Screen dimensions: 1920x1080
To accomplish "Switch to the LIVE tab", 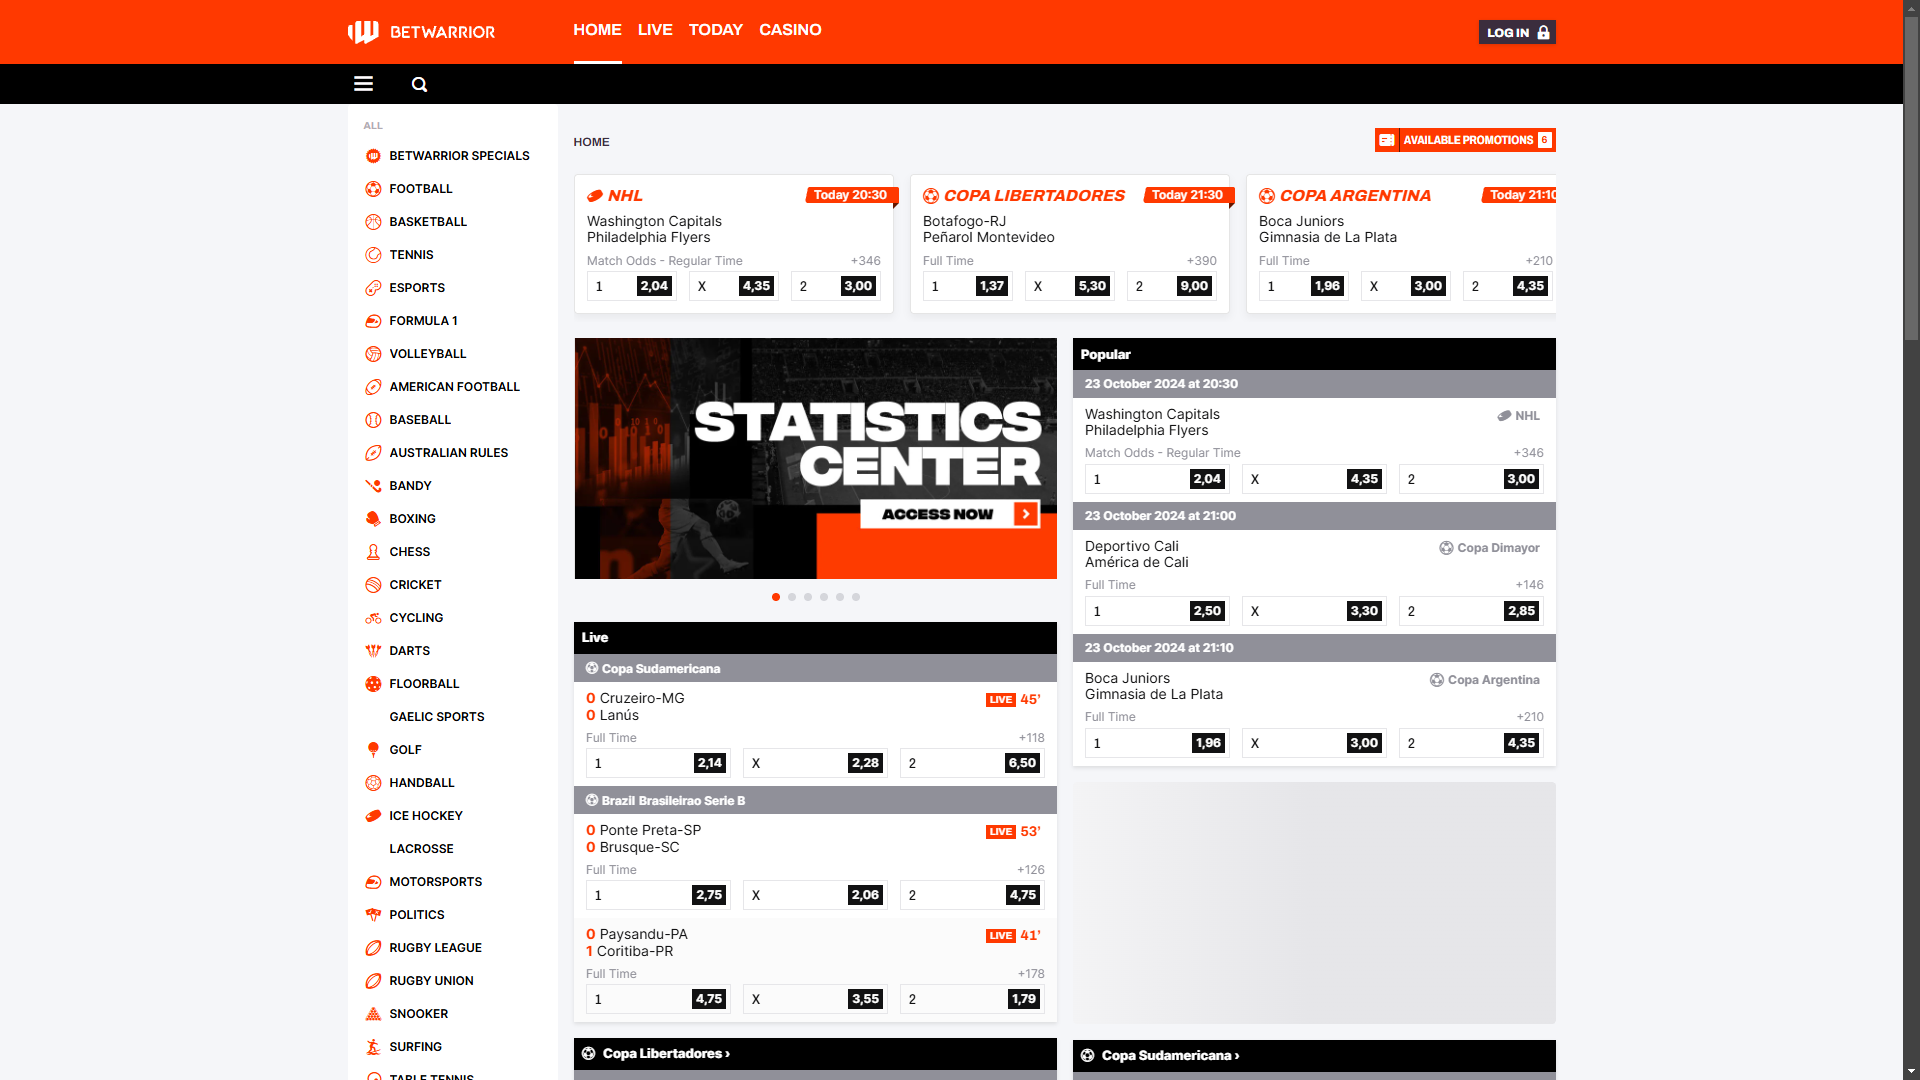I will pyautogui.click(x=655, y=30).
